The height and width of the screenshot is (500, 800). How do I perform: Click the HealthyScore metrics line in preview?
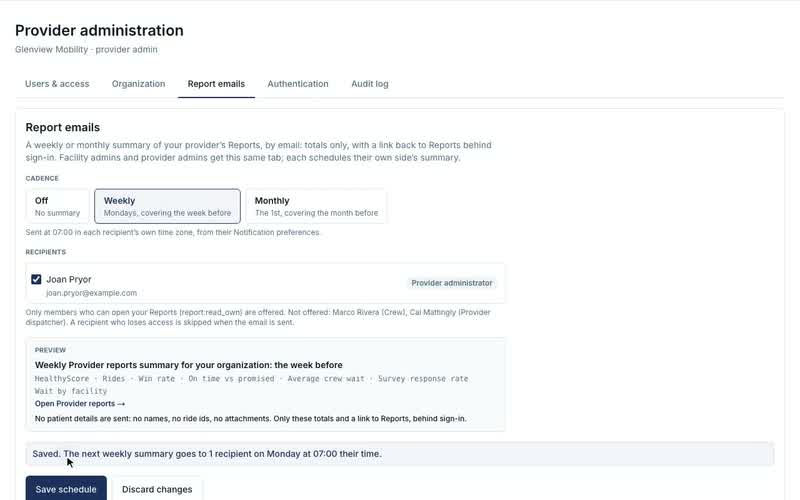(x=252, y=379)
